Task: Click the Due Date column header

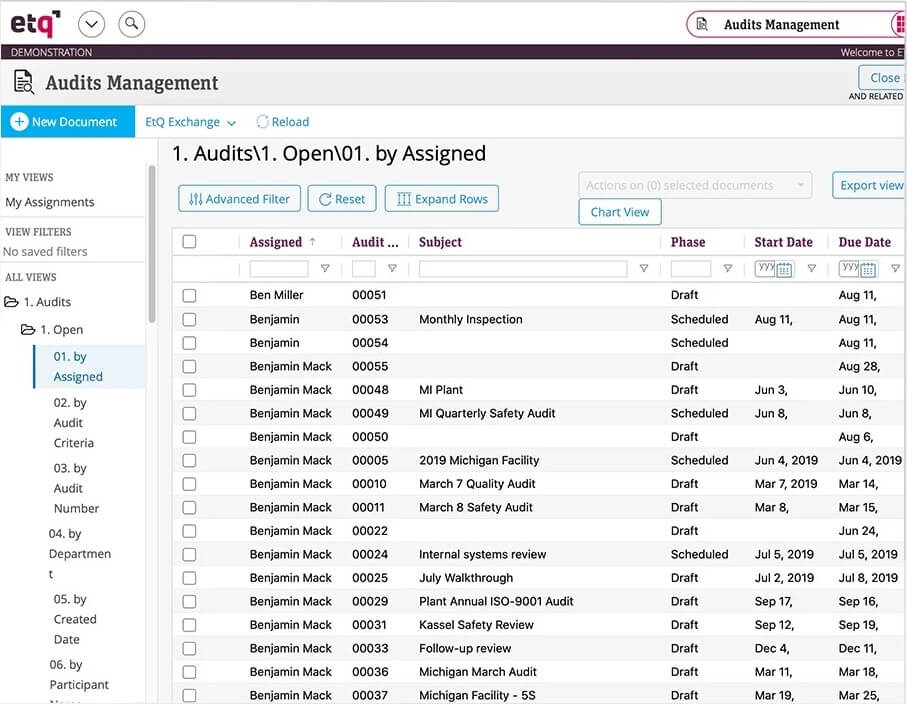Action: (864, 242)
